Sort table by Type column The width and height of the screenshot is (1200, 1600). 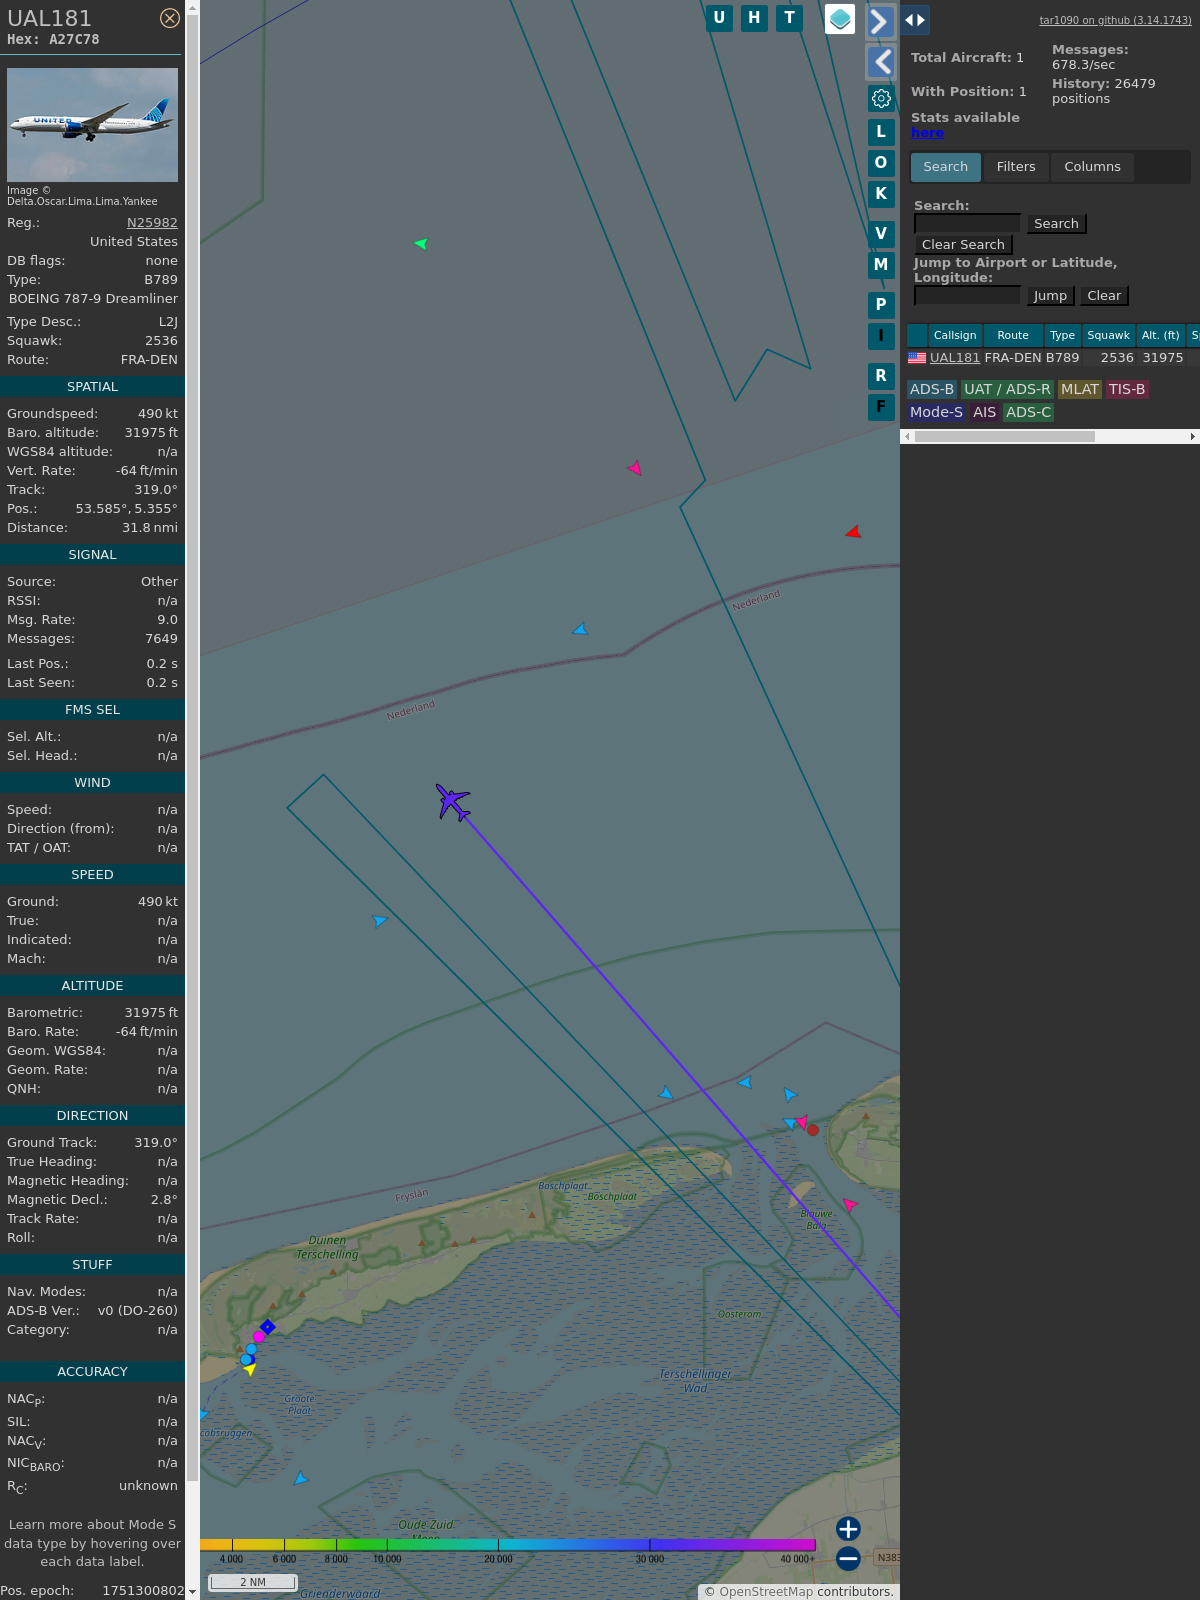coord(1062,336)
